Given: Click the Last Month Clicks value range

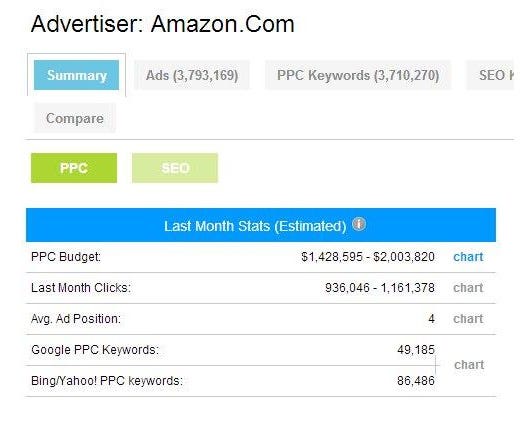Looking at the screenshot, I should tap(380, 288).
